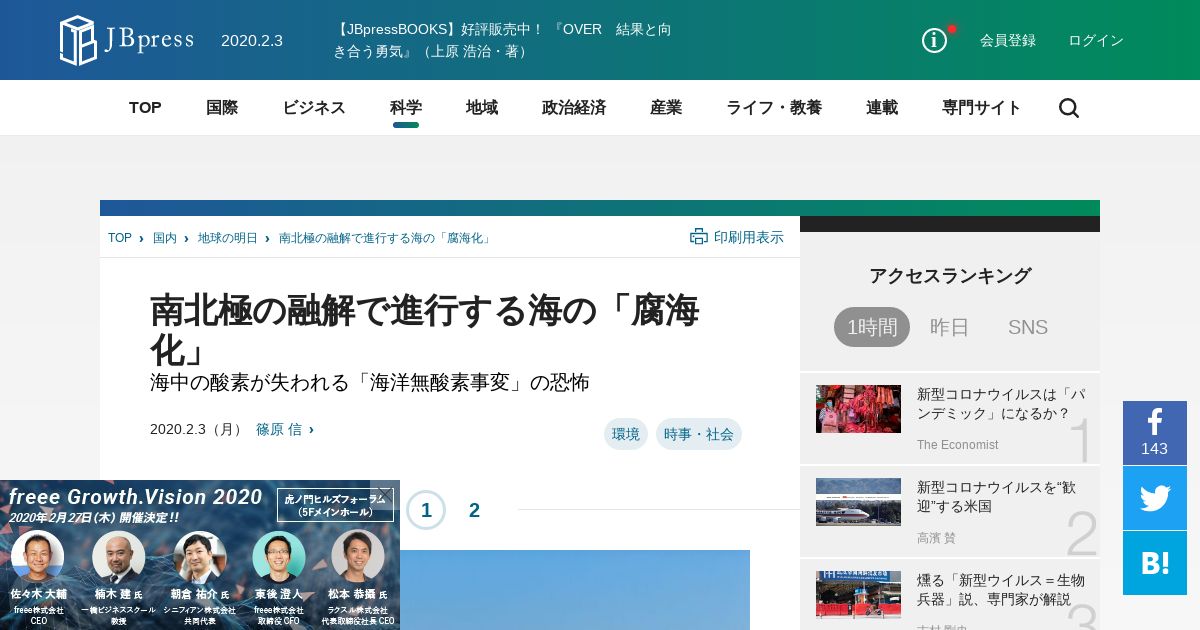Open the site search magnifier icon
This screenshot has width=1200, height=630.
(1069, 108)
